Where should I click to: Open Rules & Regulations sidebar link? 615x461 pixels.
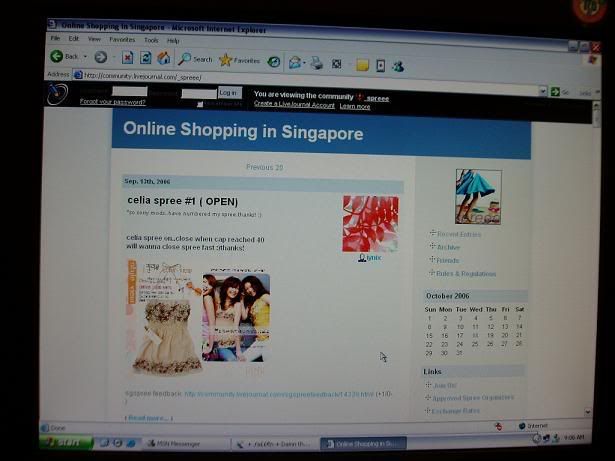click(466, 273)
